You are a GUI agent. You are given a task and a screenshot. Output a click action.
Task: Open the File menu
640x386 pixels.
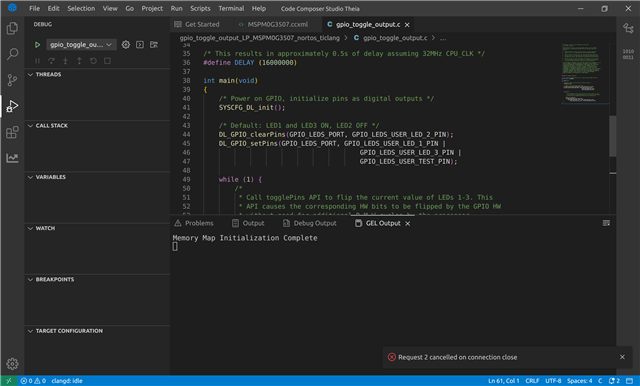click(x=35, y=9)
